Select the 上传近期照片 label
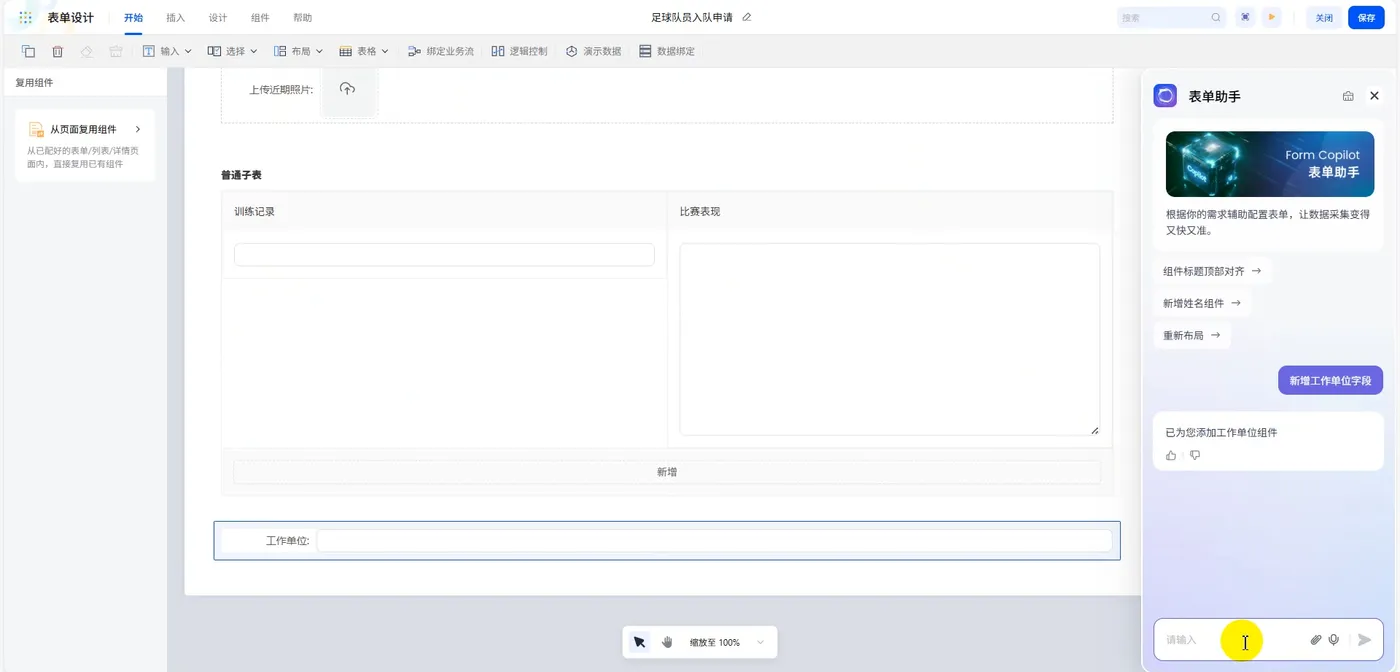 pyautogui.click(x=281, y=89)
